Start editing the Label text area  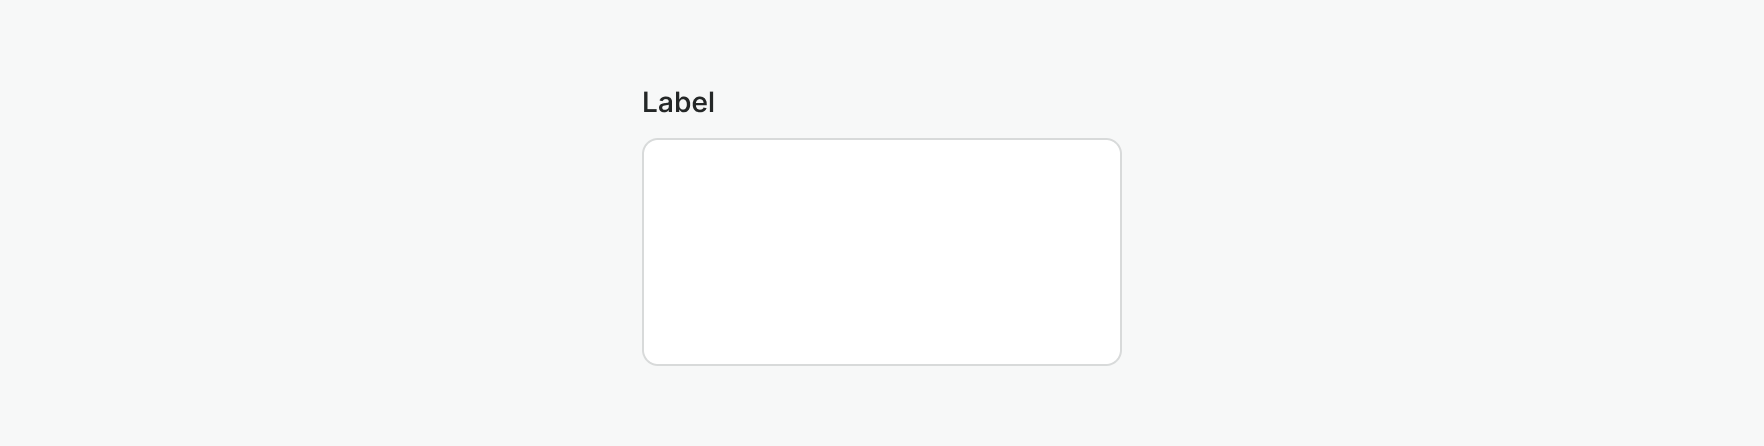pyautogui.click(x=881, y=252)
